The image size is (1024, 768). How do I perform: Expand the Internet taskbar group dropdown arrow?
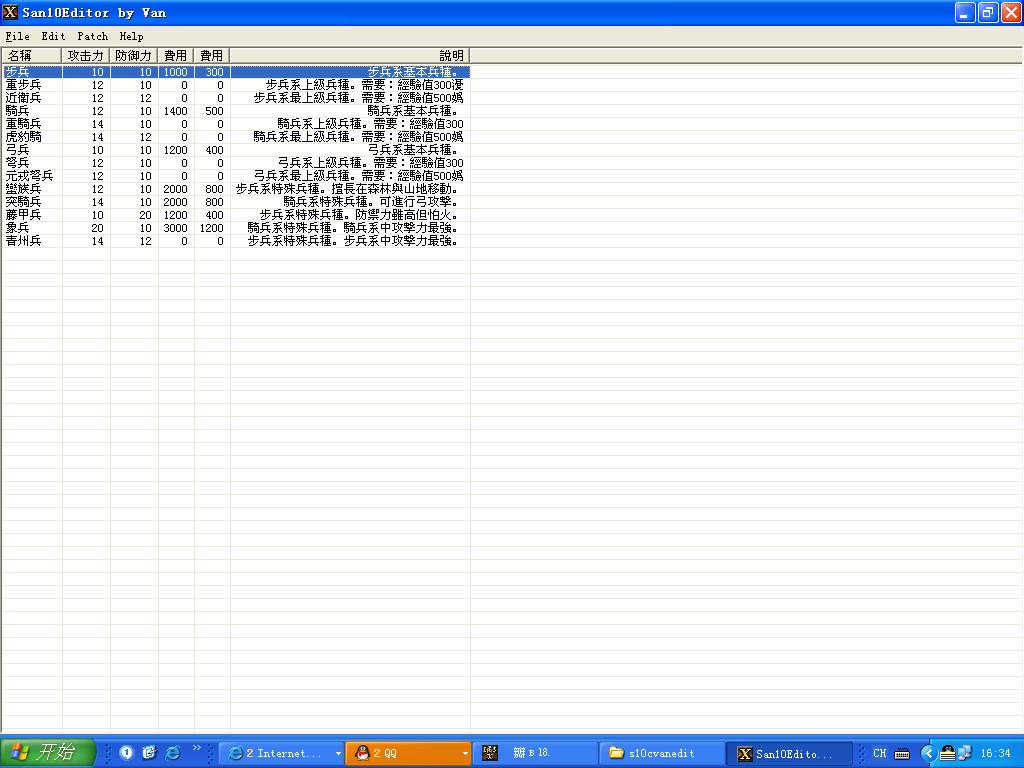pos(338,753)
